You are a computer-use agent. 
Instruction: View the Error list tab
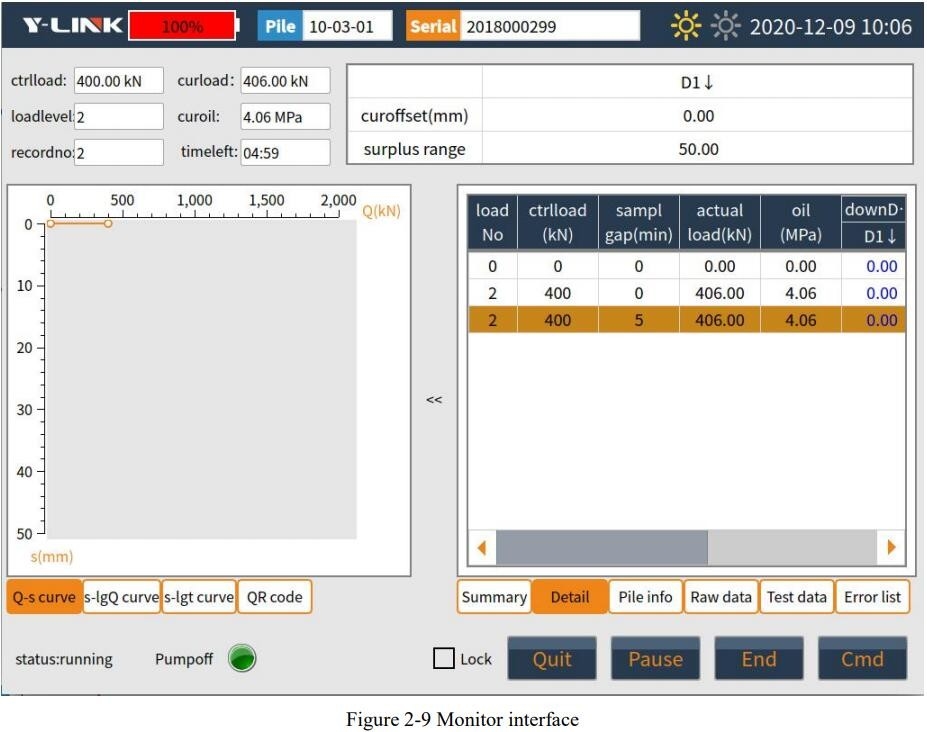[x=872, y=597]
